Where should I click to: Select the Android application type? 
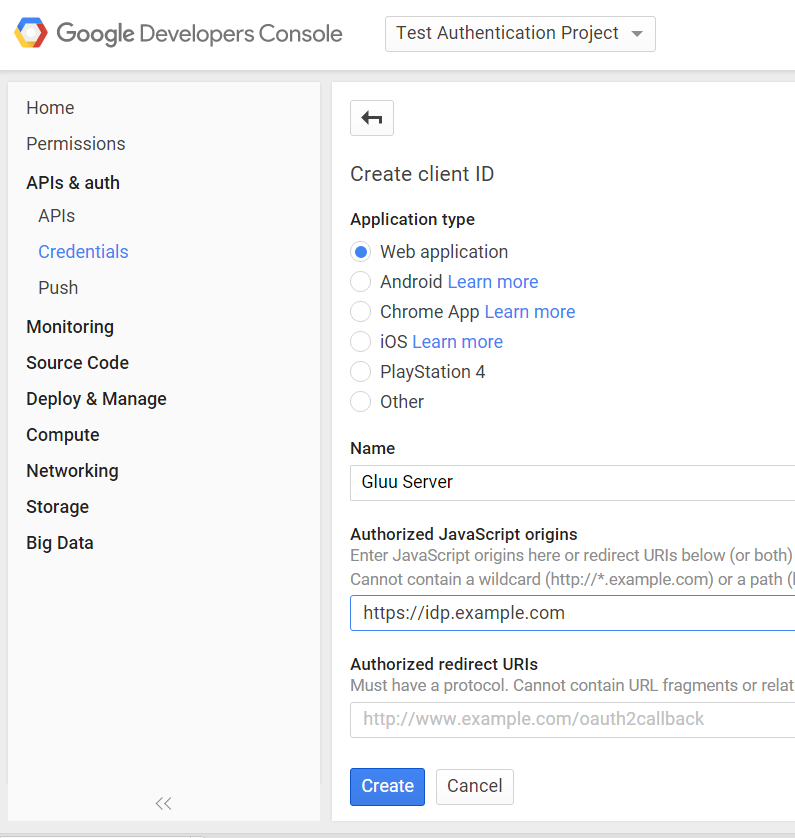point(361,282)
